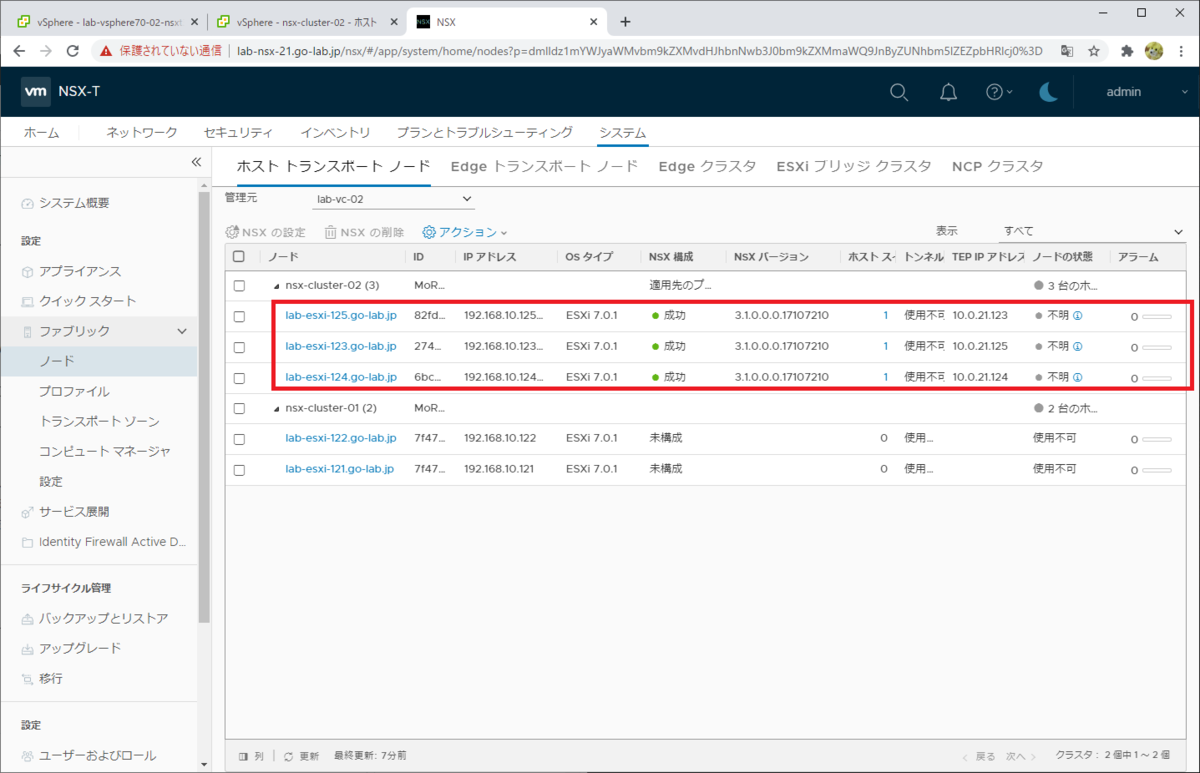
Task: Open Quick Start in sidebar
Action: click(87, 301)
